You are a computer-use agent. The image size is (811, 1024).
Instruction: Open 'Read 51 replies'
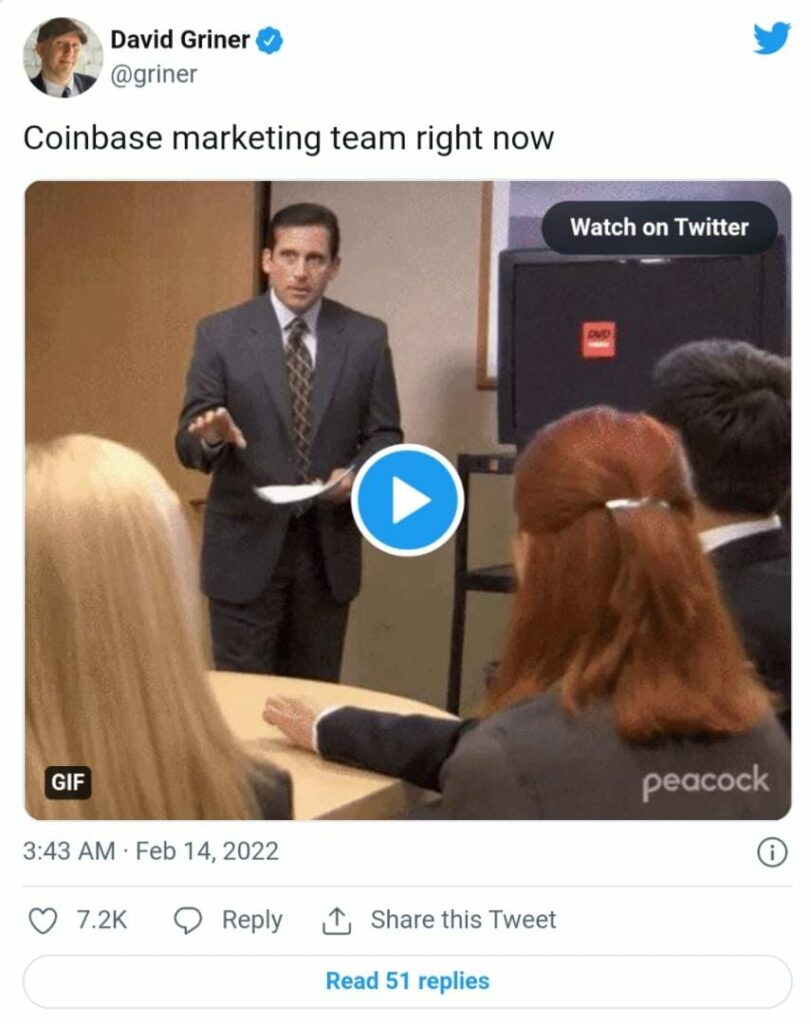point(407,981)
